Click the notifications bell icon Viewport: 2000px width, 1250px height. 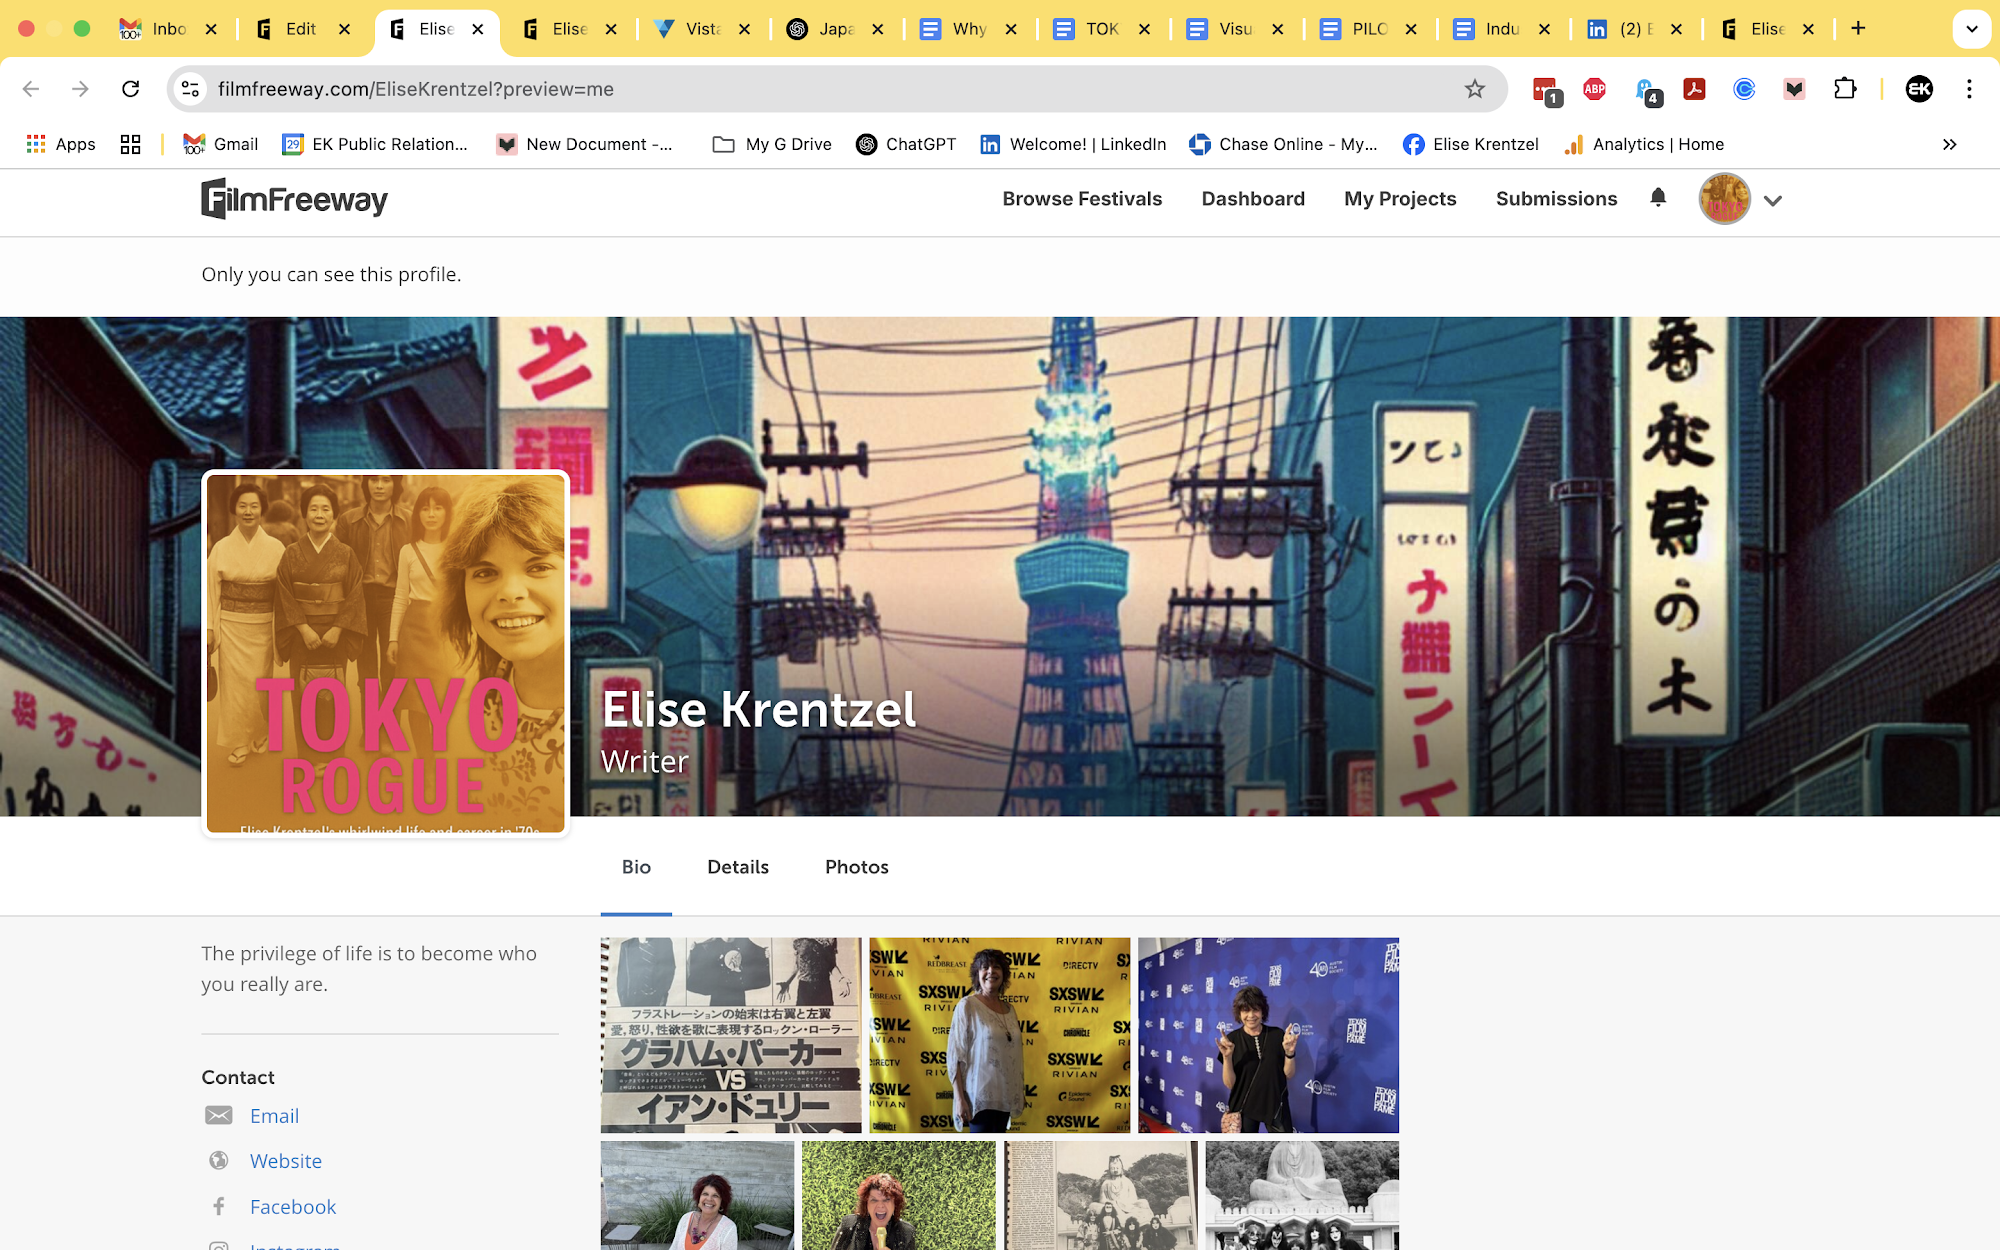pyautogui.click(x=1658, y=198)
